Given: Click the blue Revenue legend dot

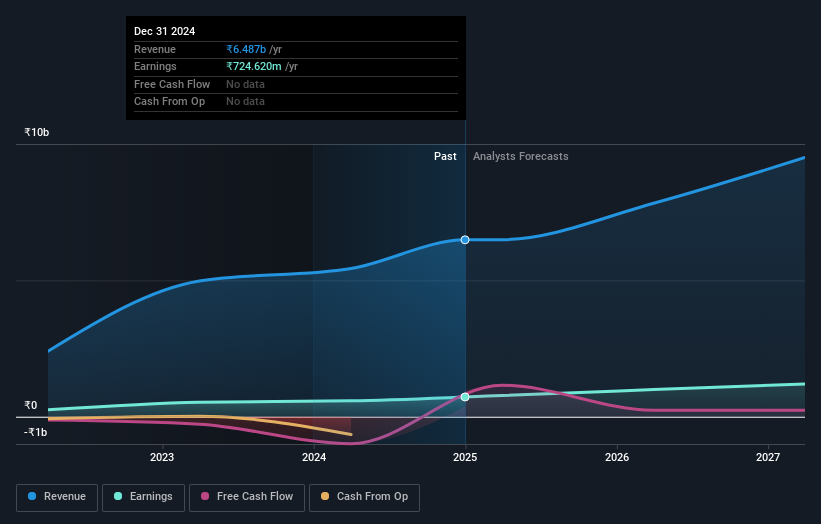Looking at the screenshot, I should tap(32, 496).
